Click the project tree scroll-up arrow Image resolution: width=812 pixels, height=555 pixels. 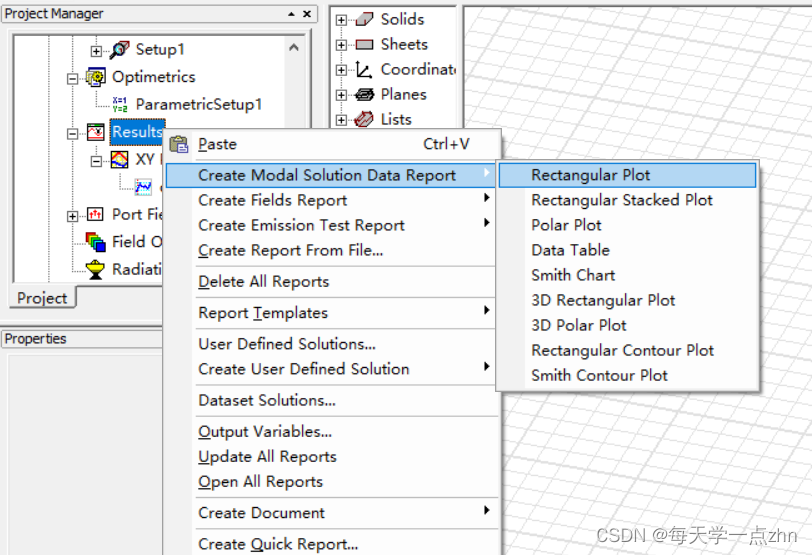coord(294,48)
